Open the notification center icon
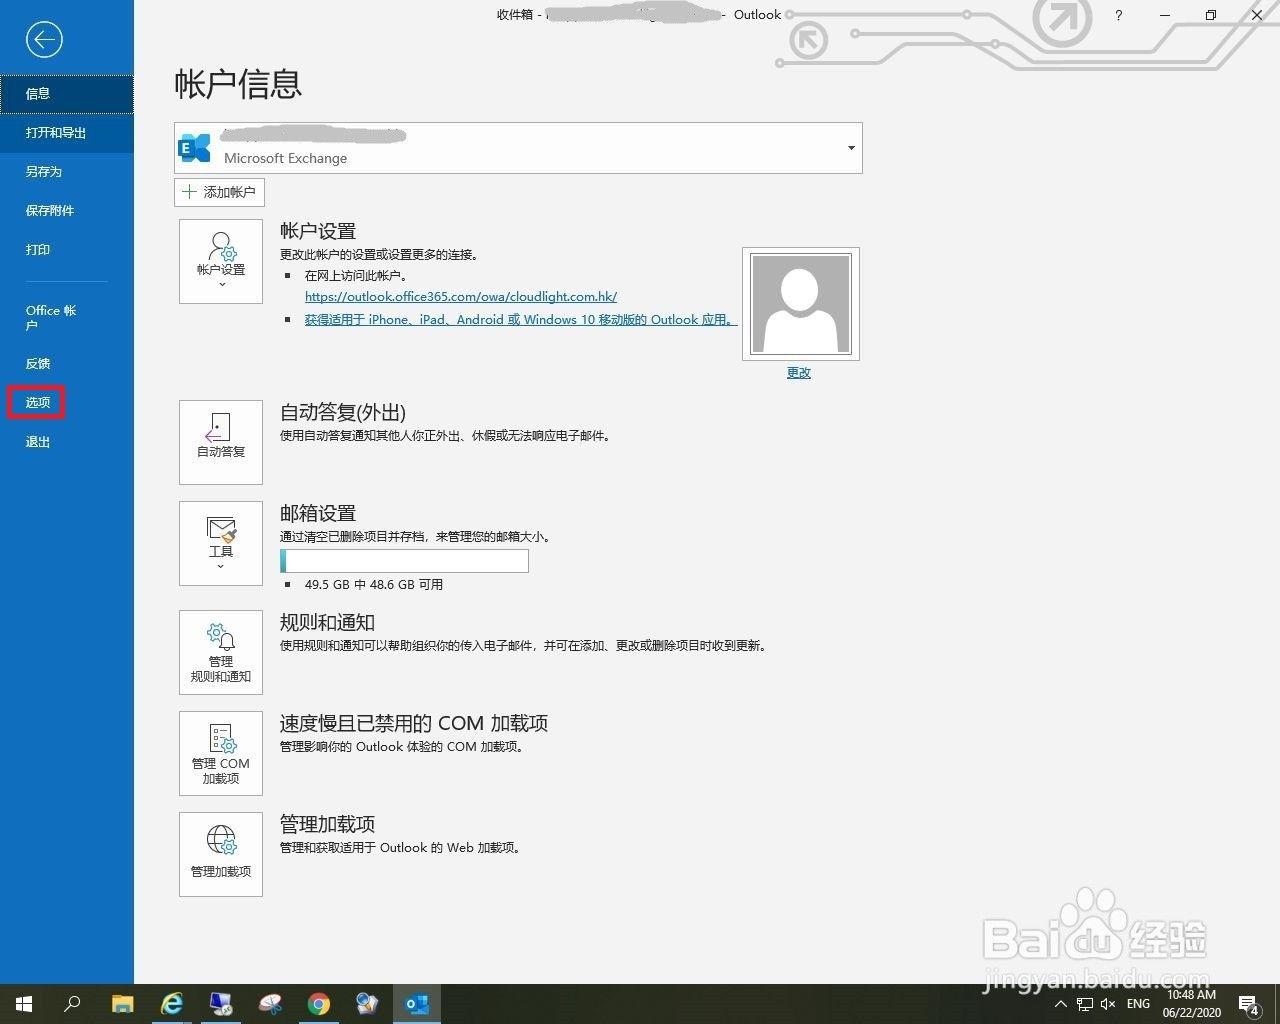The image size is (1280, 1024). 1248,1004
